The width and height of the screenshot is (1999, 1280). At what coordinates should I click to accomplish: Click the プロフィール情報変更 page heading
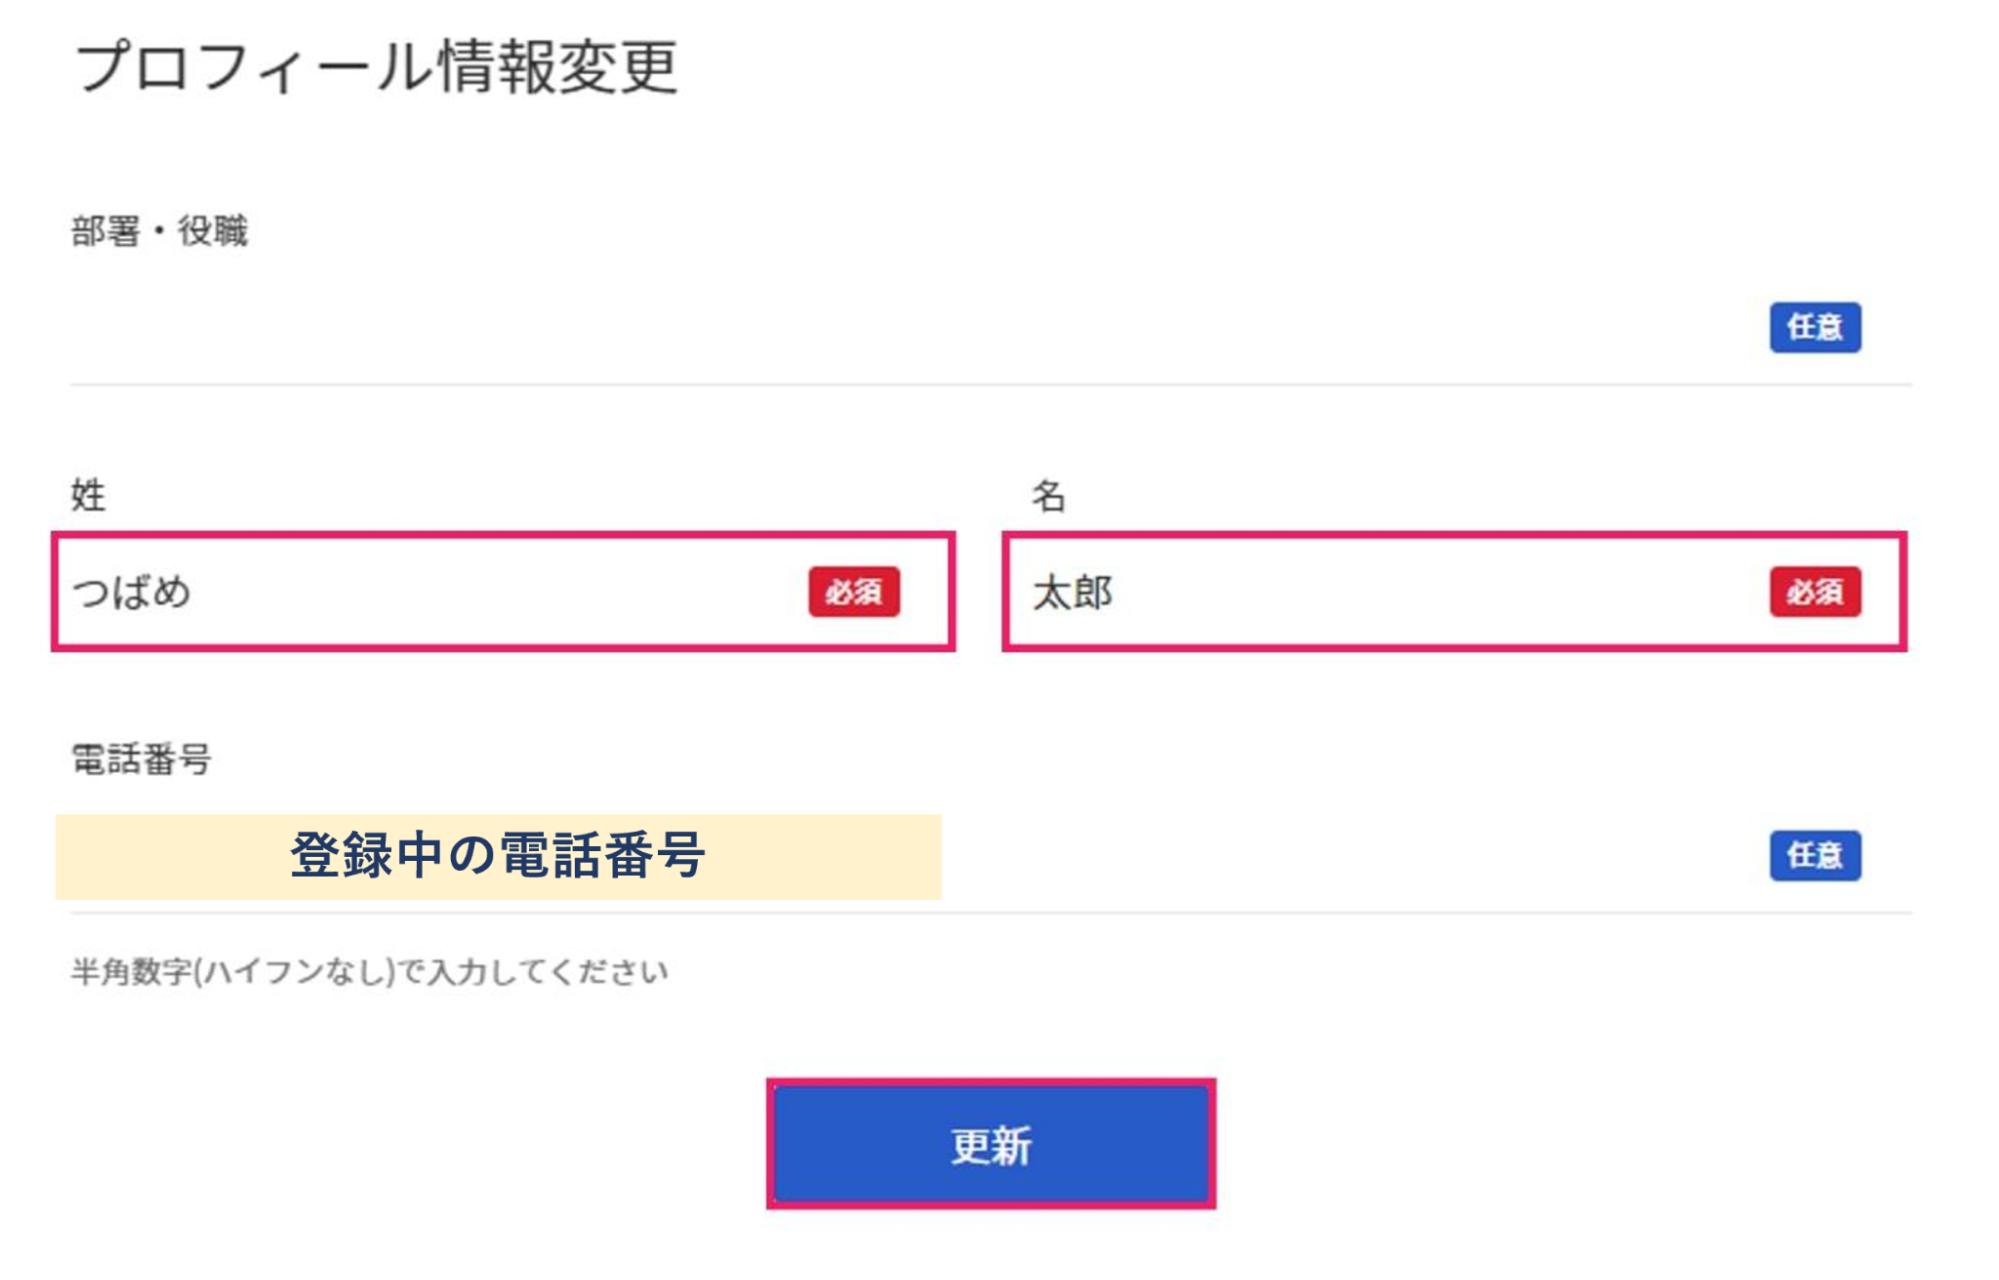(377, 67)
